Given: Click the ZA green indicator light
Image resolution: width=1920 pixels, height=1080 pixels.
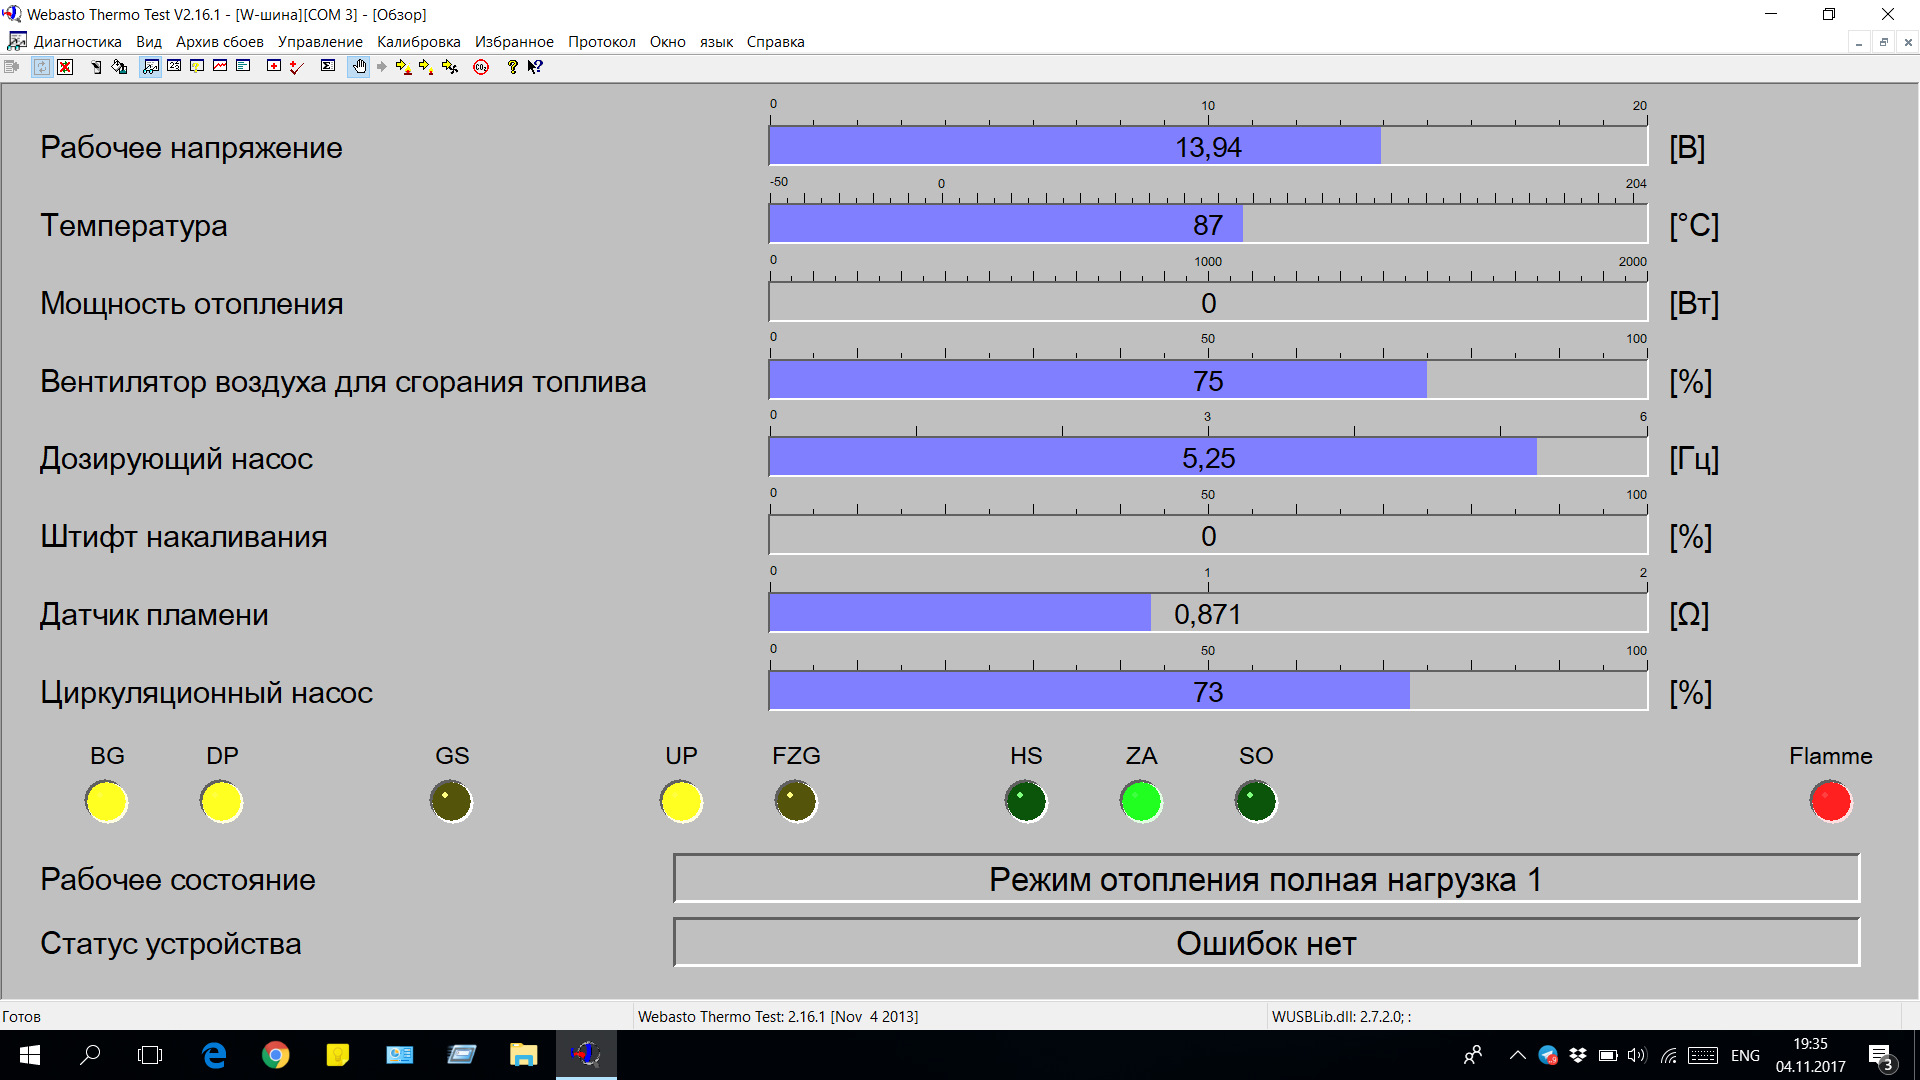Looking at the screenshot, I should 1141,802.
